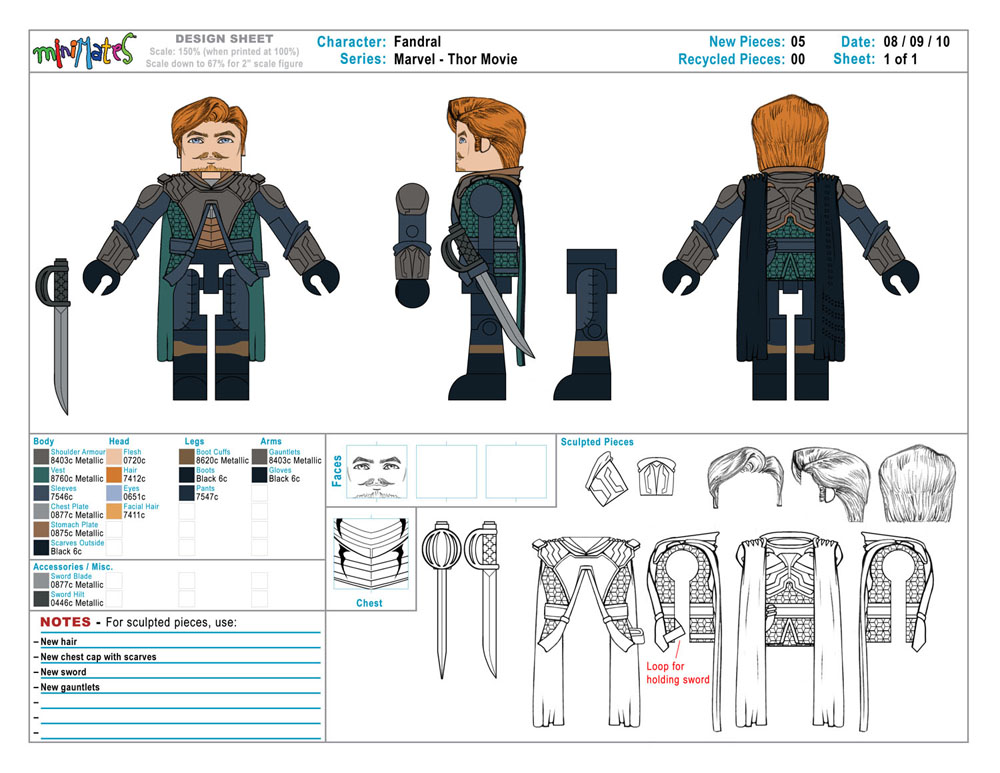
Task: Click the Eyes 0651c color swatch
Action: 114,493
